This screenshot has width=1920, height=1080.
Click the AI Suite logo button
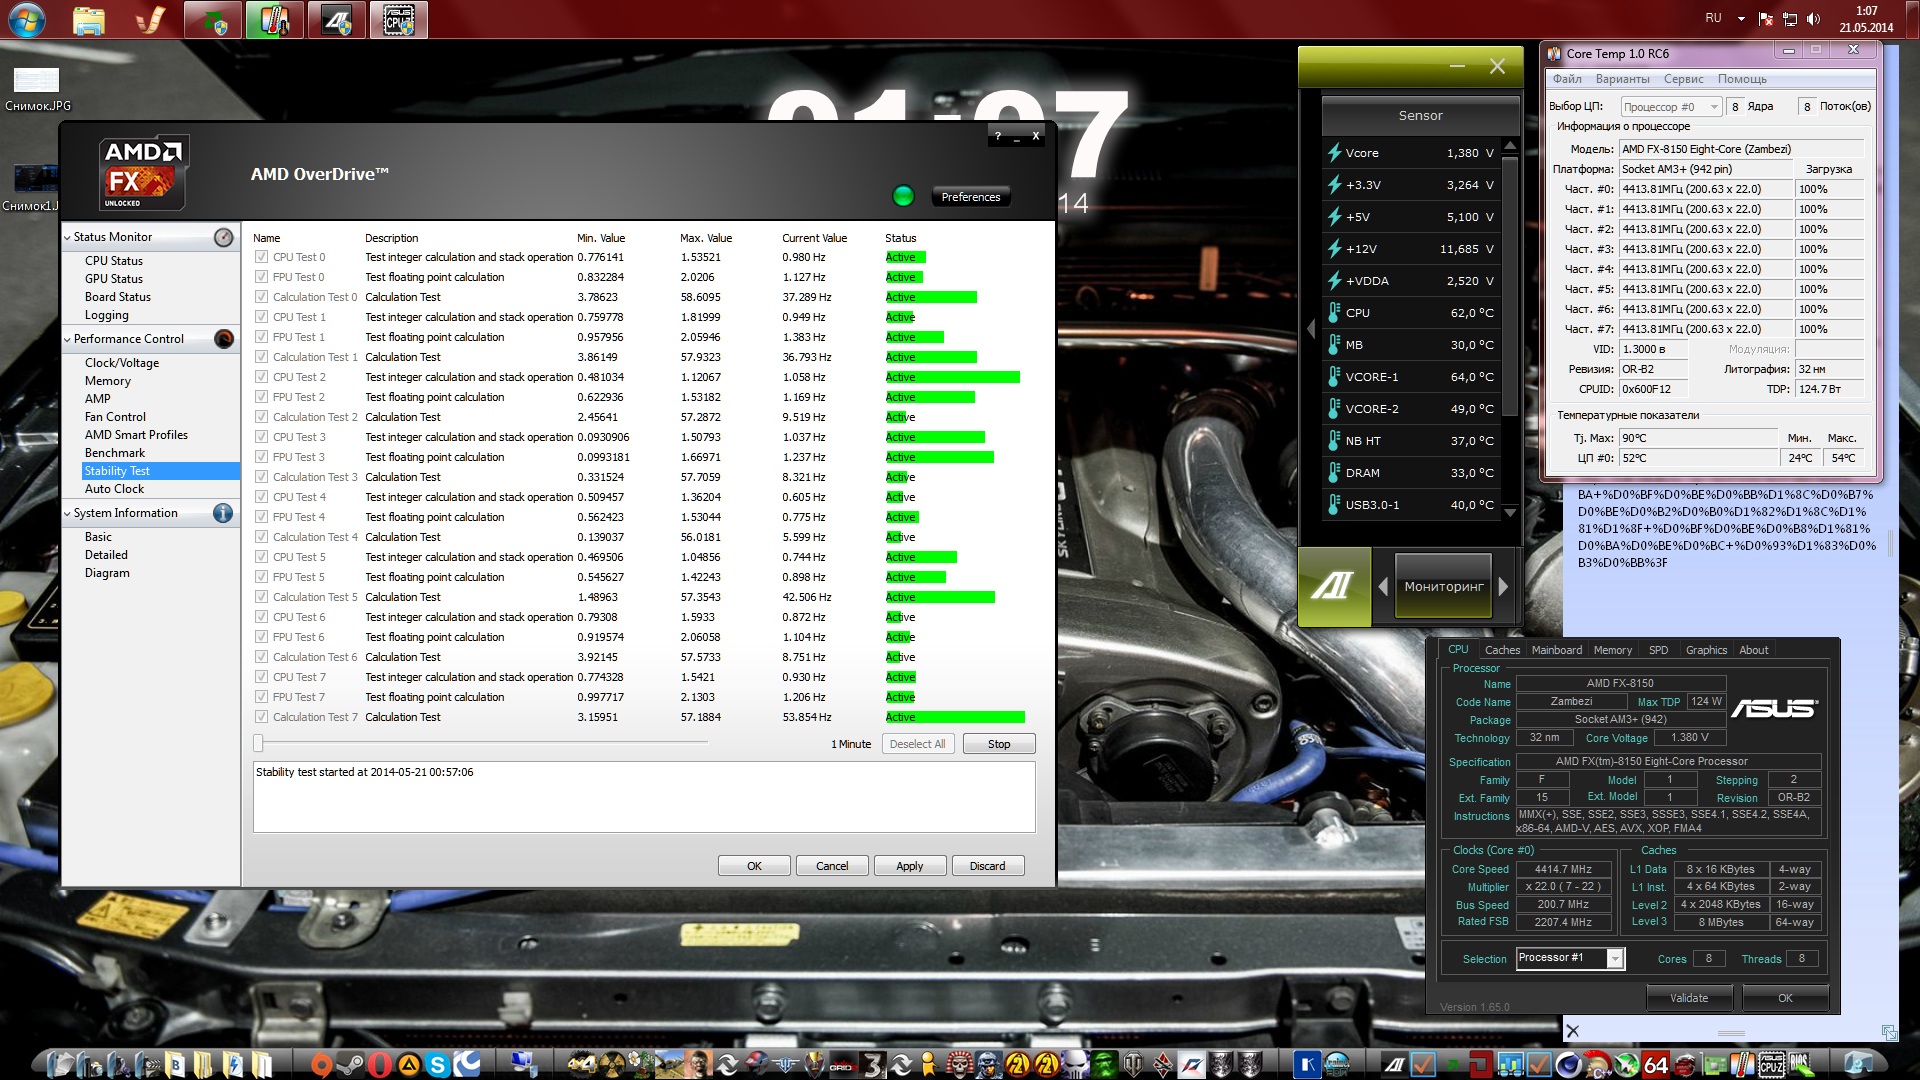click(1334, 586)
